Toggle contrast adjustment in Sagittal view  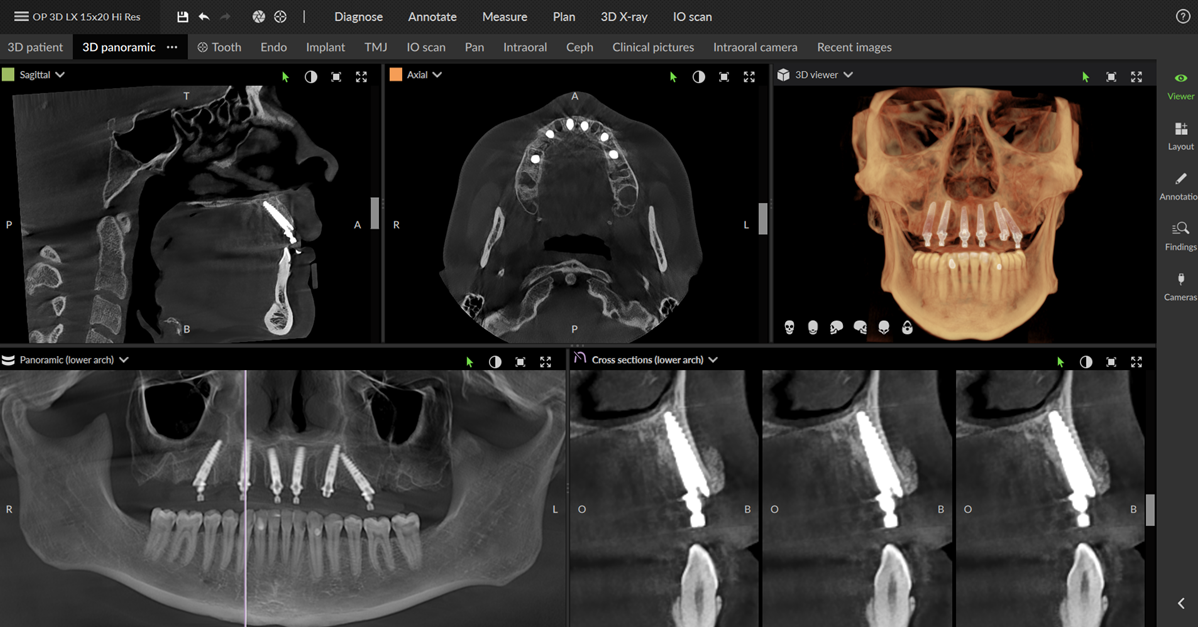click(x=311, y=77)
